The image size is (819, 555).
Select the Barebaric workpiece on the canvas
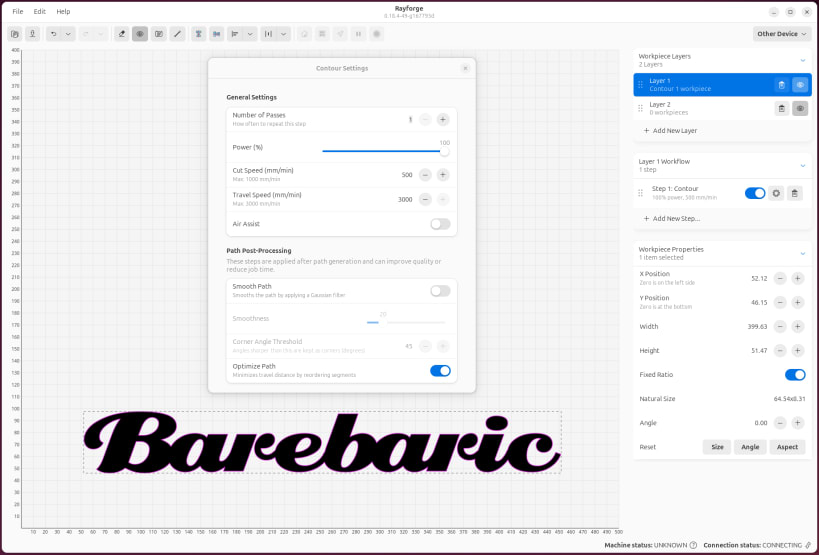pos(322,443)
